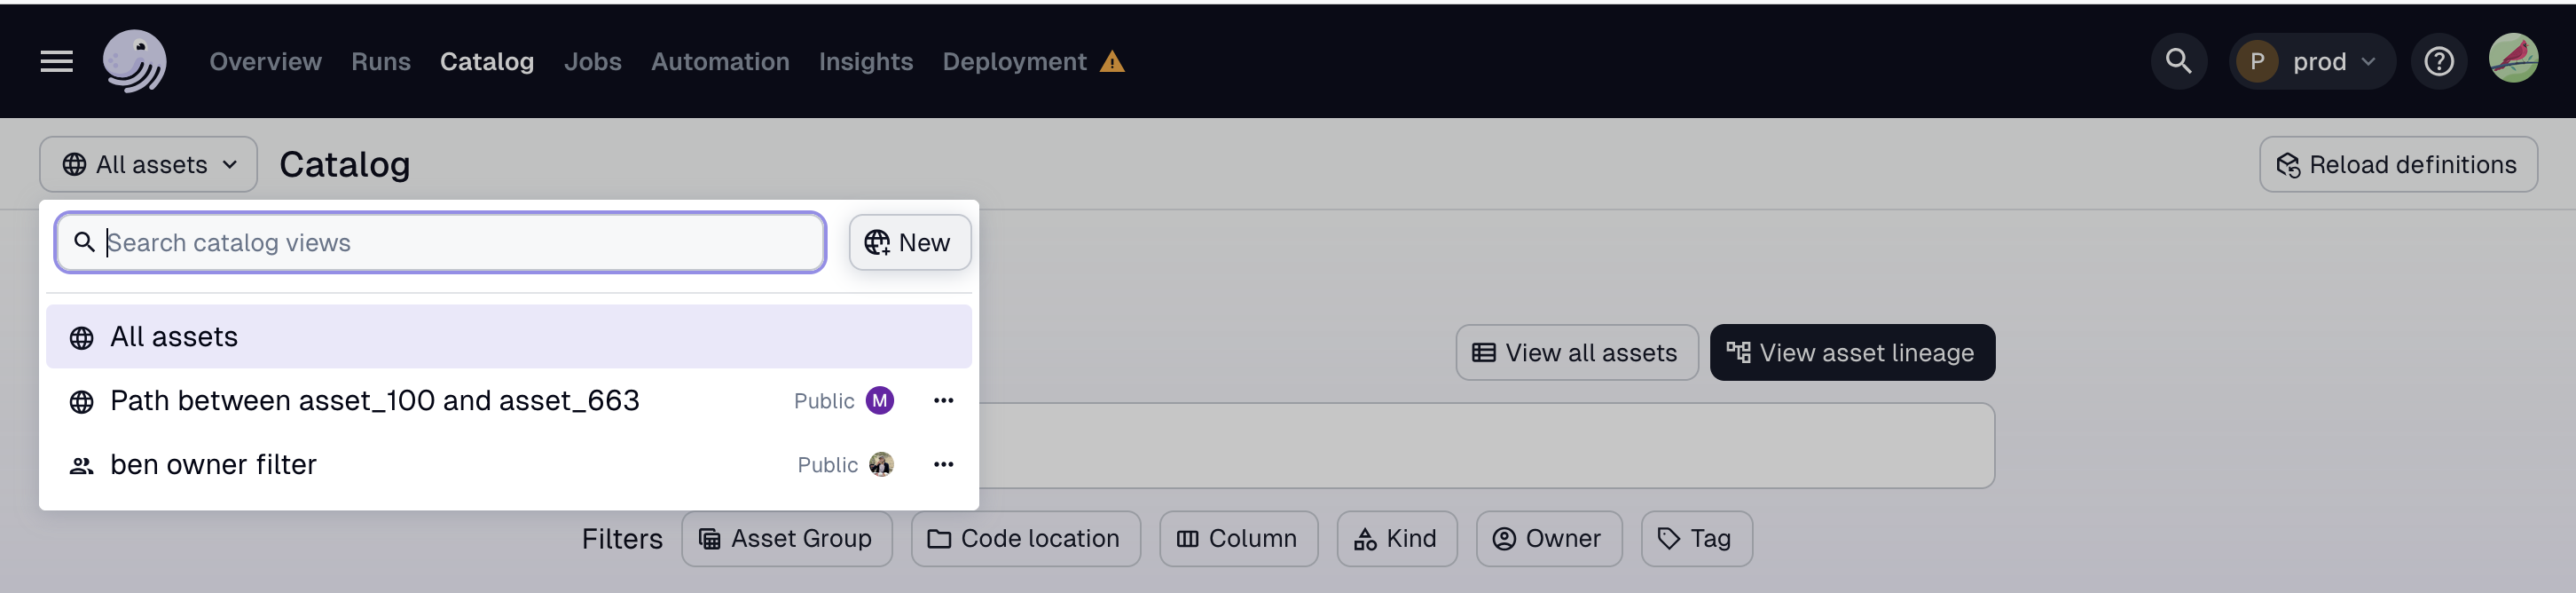Open the All assets view dropdown
This screenshot has height=593, width=2576.
148,164
